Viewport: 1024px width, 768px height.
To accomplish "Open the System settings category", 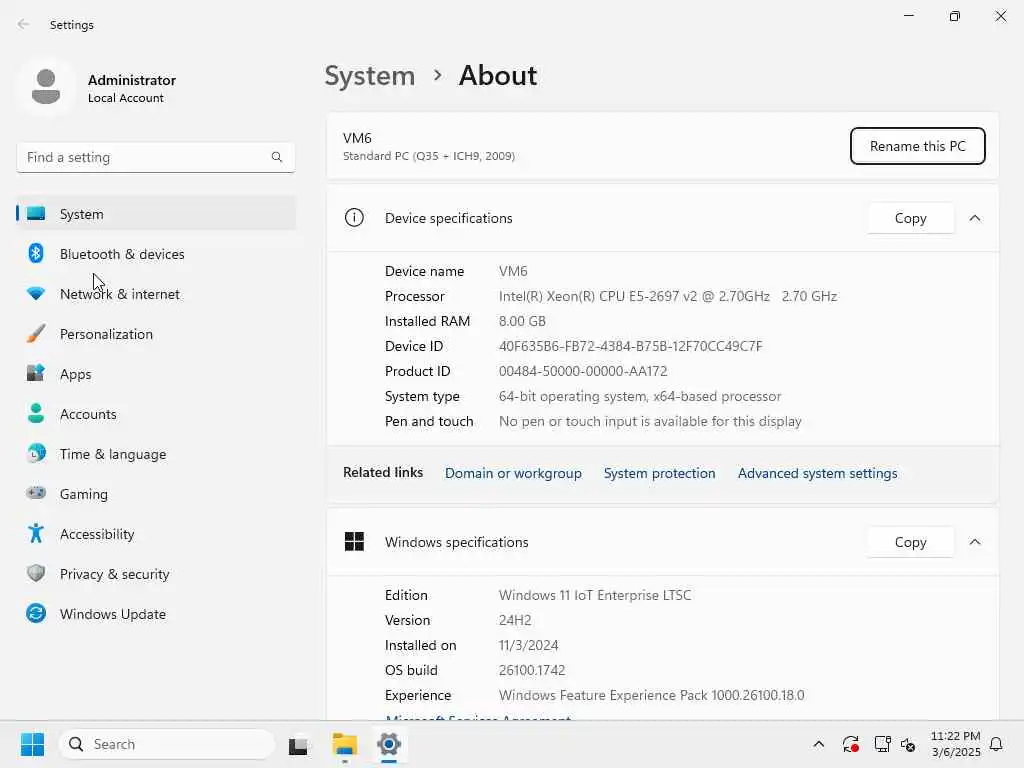I will pos(156,214).
